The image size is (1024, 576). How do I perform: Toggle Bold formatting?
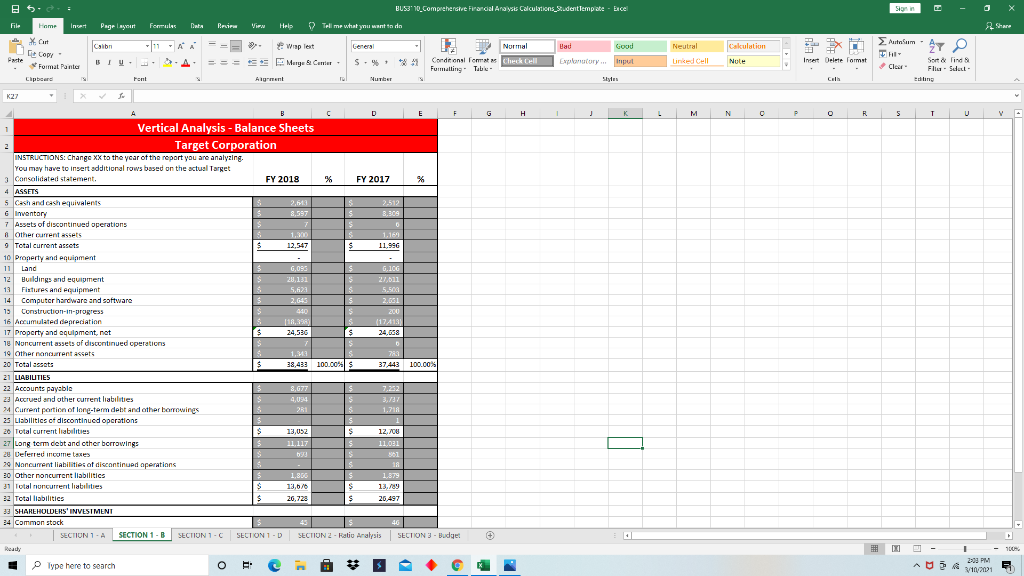[x=97, y=63]
